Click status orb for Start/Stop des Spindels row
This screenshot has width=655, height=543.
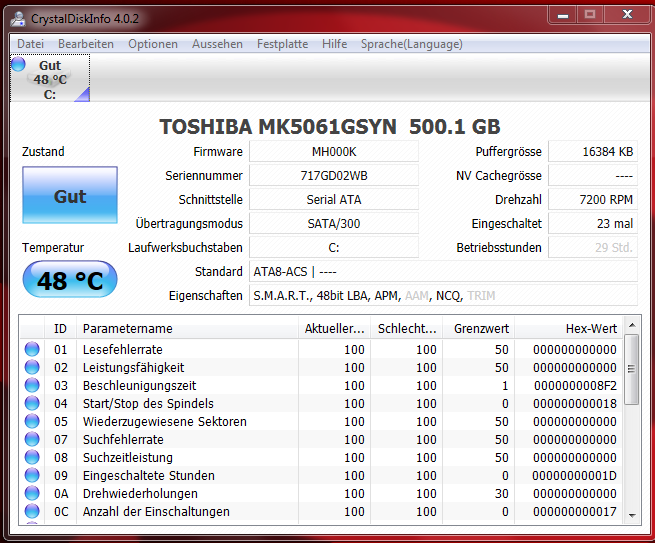click(32, 403)
